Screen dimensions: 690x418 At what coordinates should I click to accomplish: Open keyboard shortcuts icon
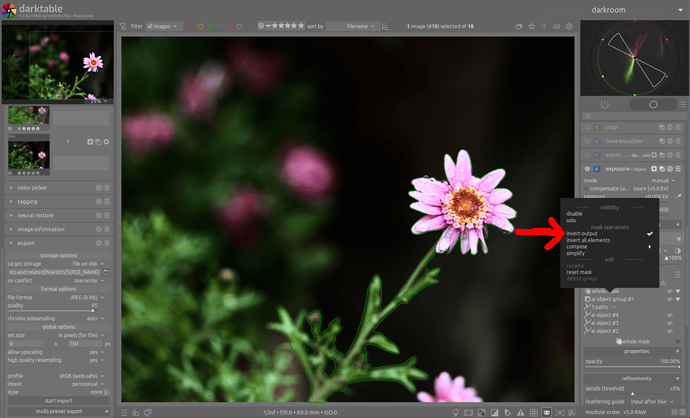tap(557, 26)
